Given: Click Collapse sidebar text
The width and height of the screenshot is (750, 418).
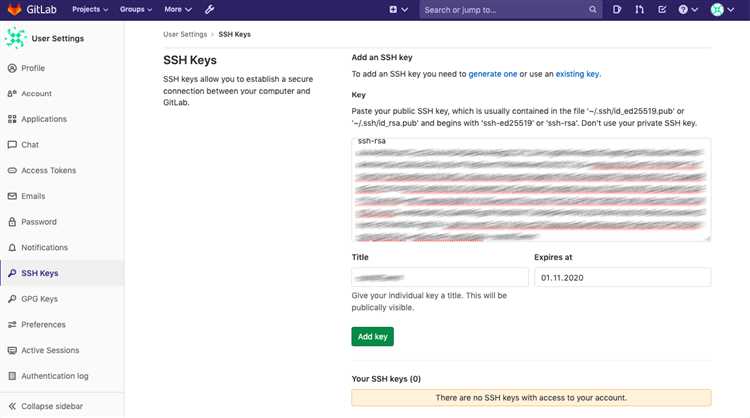Looking at the screenshot, I should point(52,406).
